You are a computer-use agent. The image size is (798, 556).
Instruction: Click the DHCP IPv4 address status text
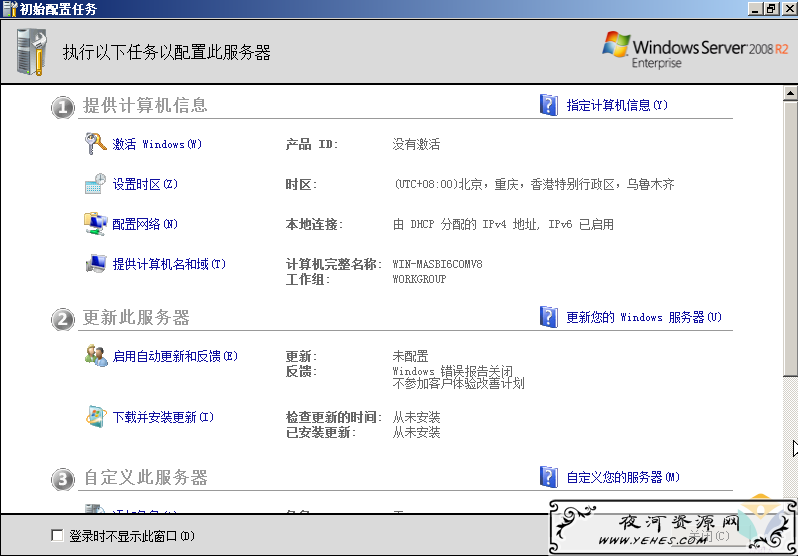[503, 224]
